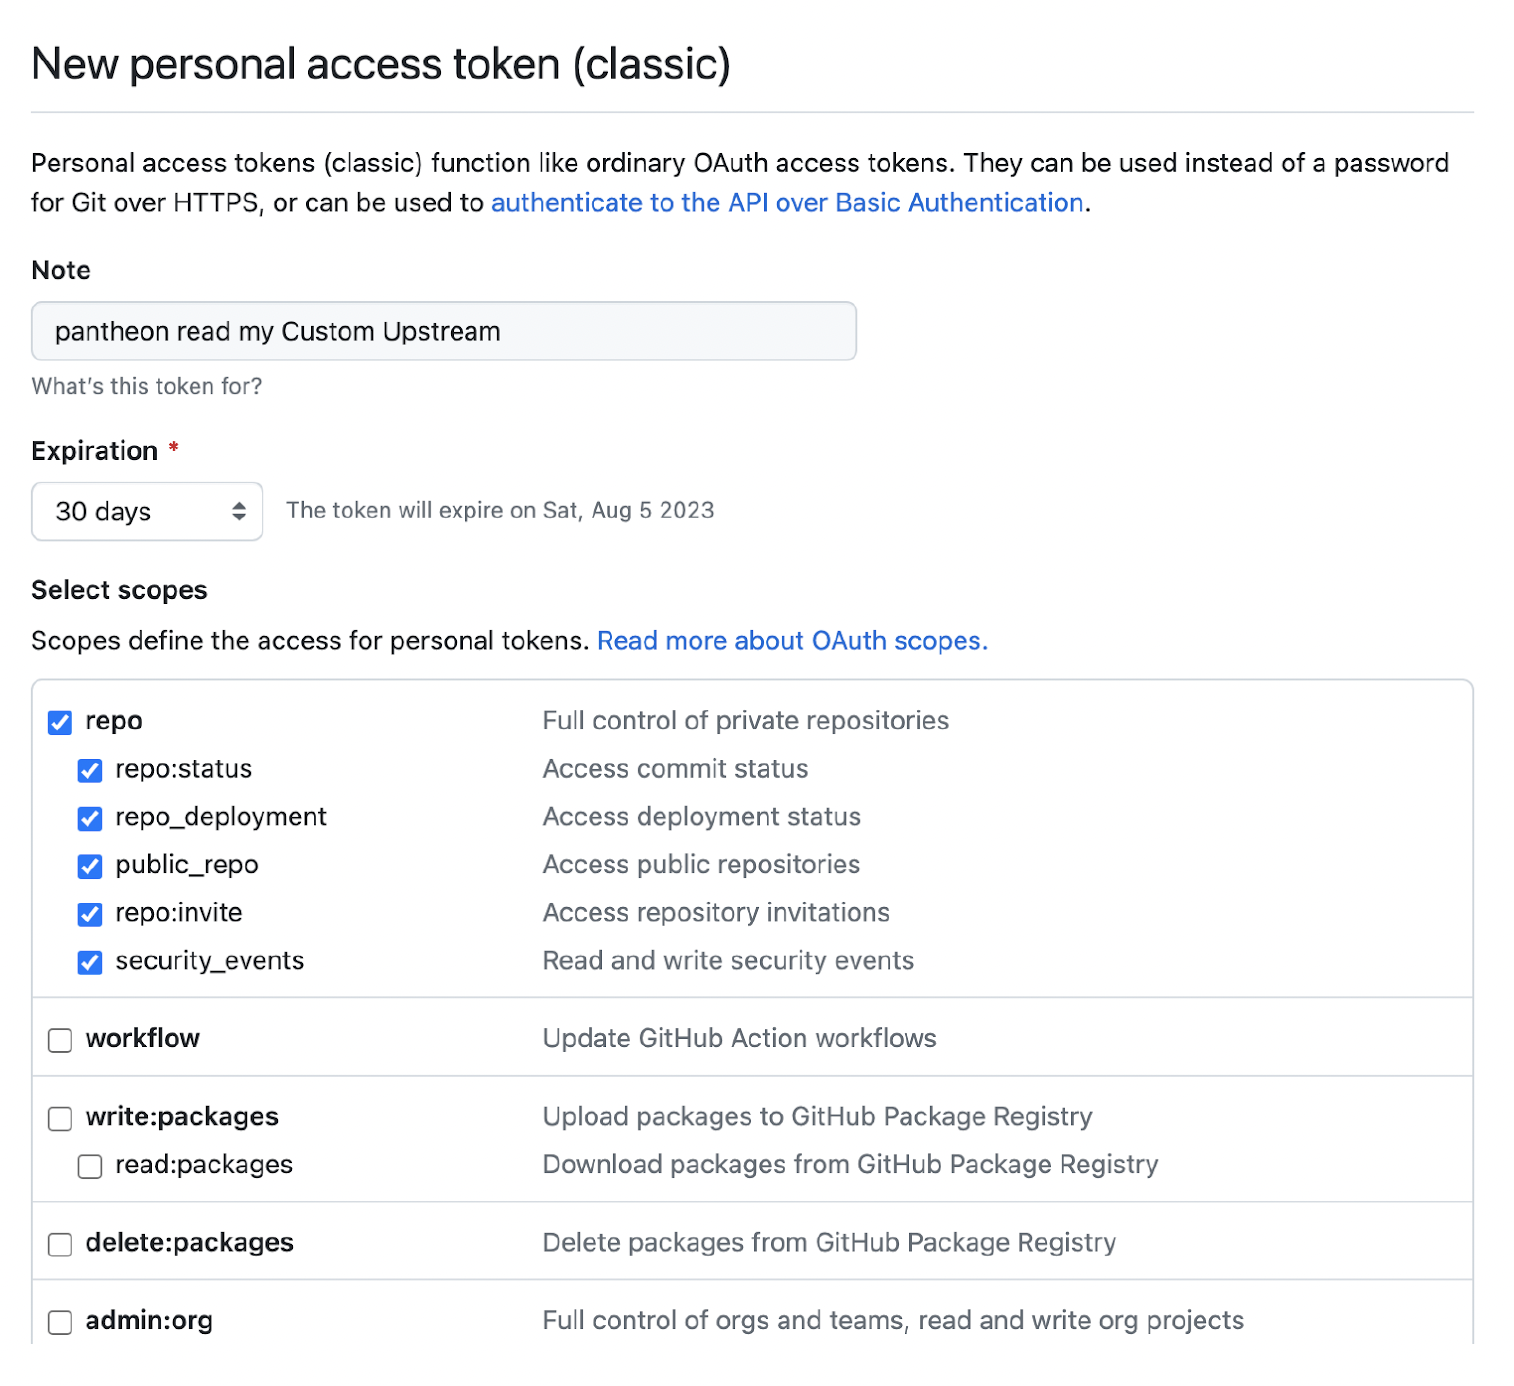
Task: Disable the security_events scope
Action: [x=90, y=962]
